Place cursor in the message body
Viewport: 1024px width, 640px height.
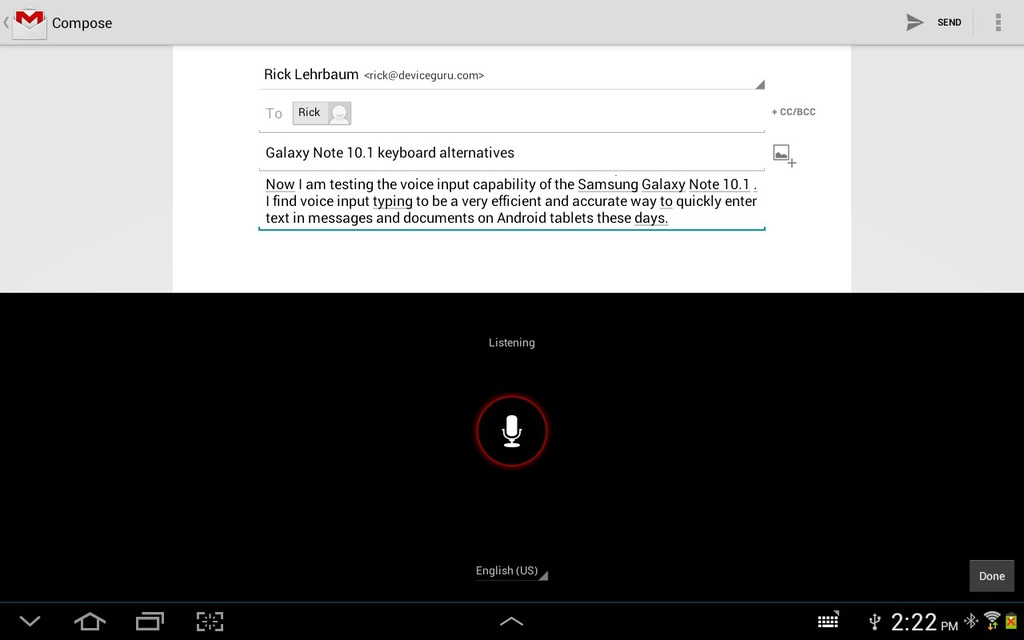(512, 201)
